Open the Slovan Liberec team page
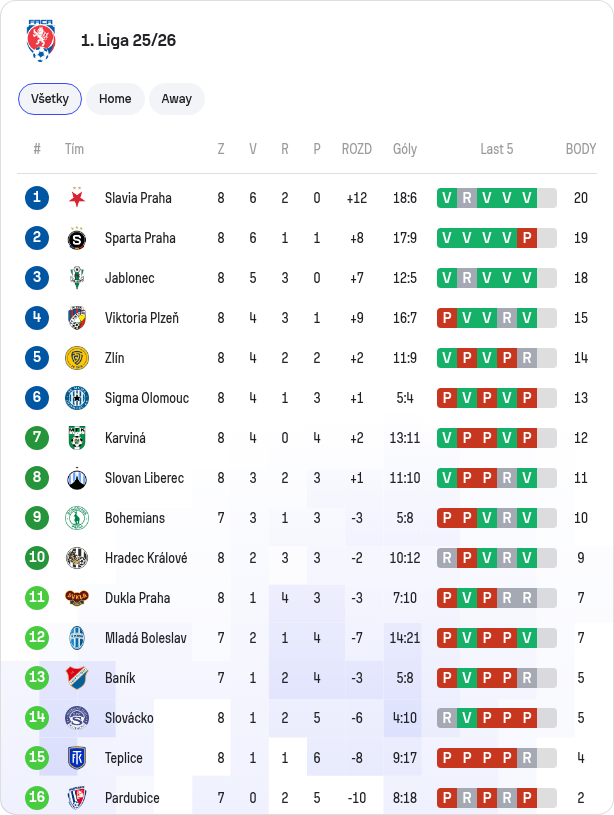This screenshot has width=614, height=815. [145, 478]
